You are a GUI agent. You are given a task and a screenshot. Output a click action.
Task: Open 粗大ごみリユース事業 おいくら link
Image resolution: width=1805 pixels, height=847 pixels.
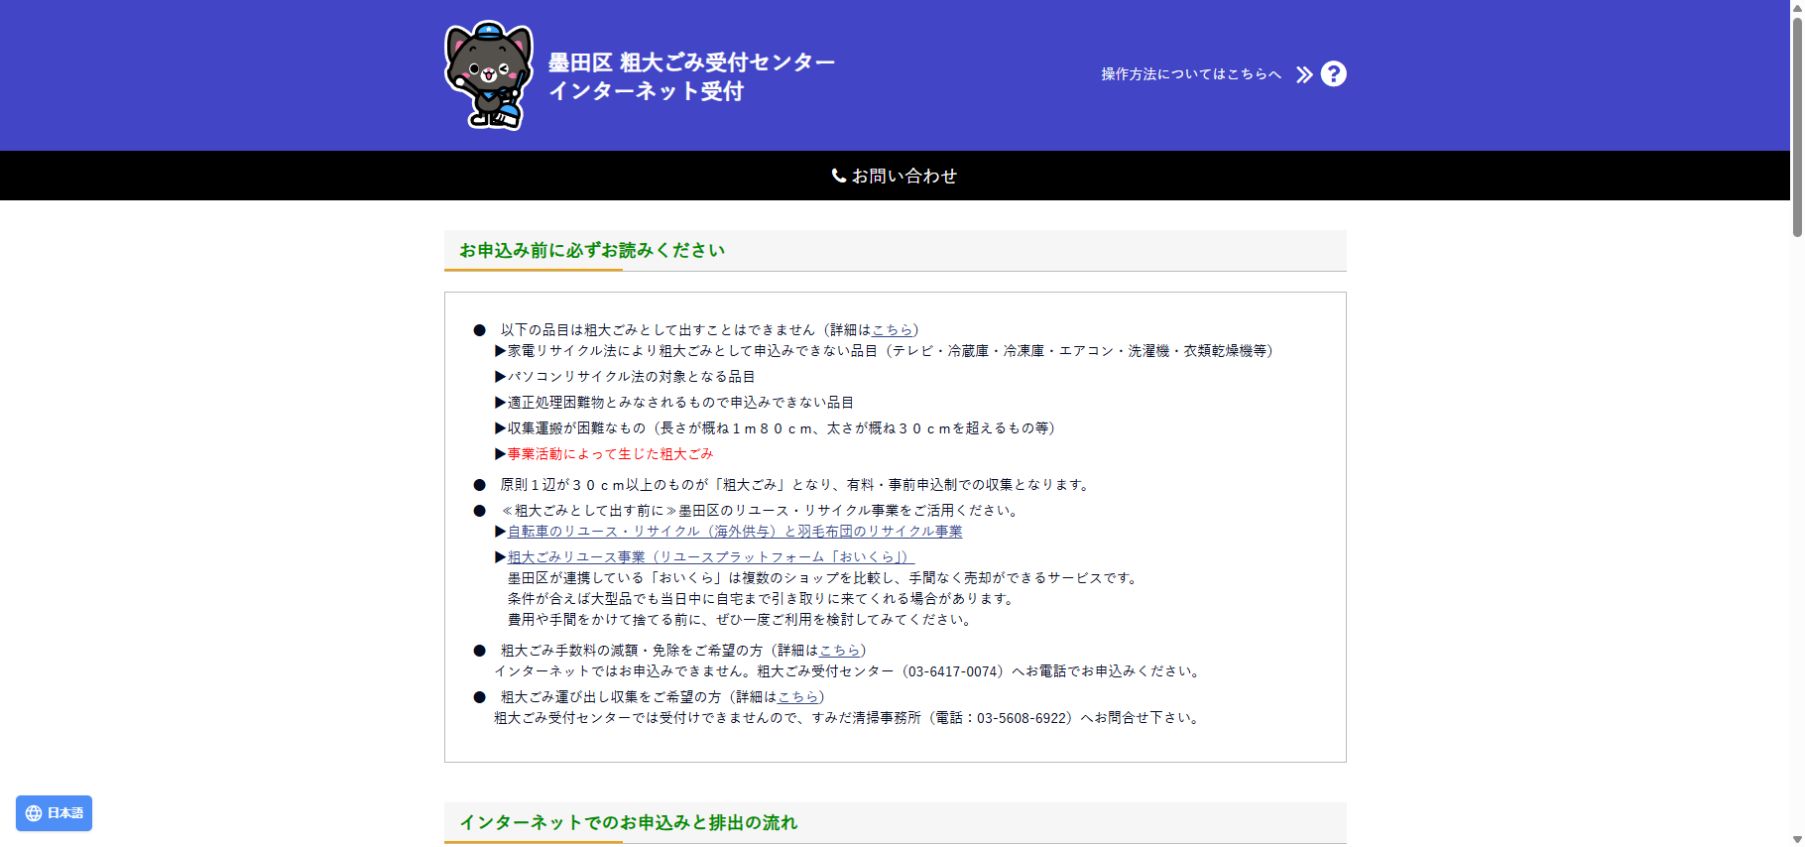click(710, 557)
